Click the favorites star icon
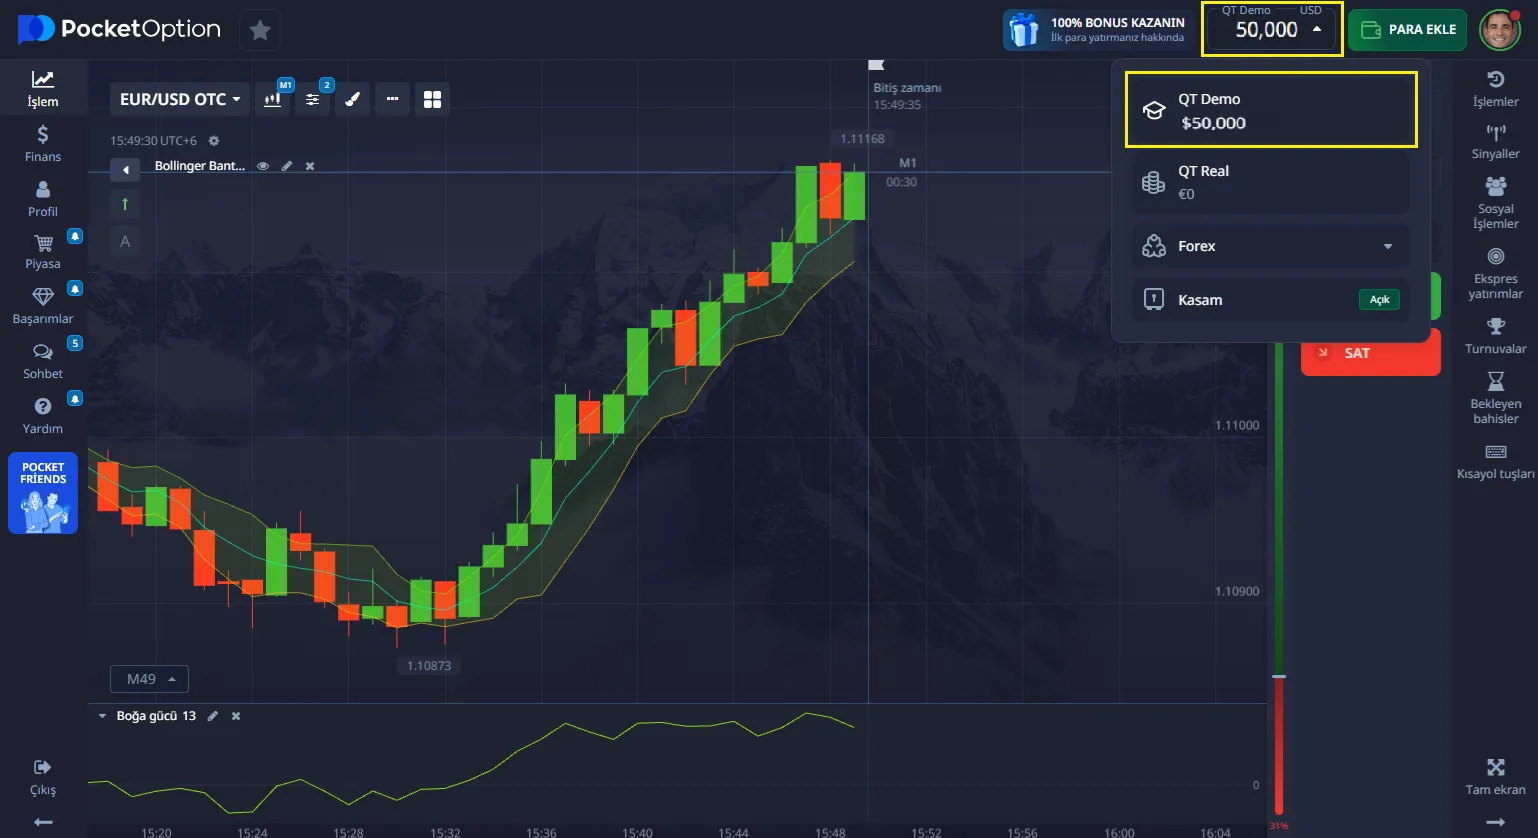 [x=260, y=30]
